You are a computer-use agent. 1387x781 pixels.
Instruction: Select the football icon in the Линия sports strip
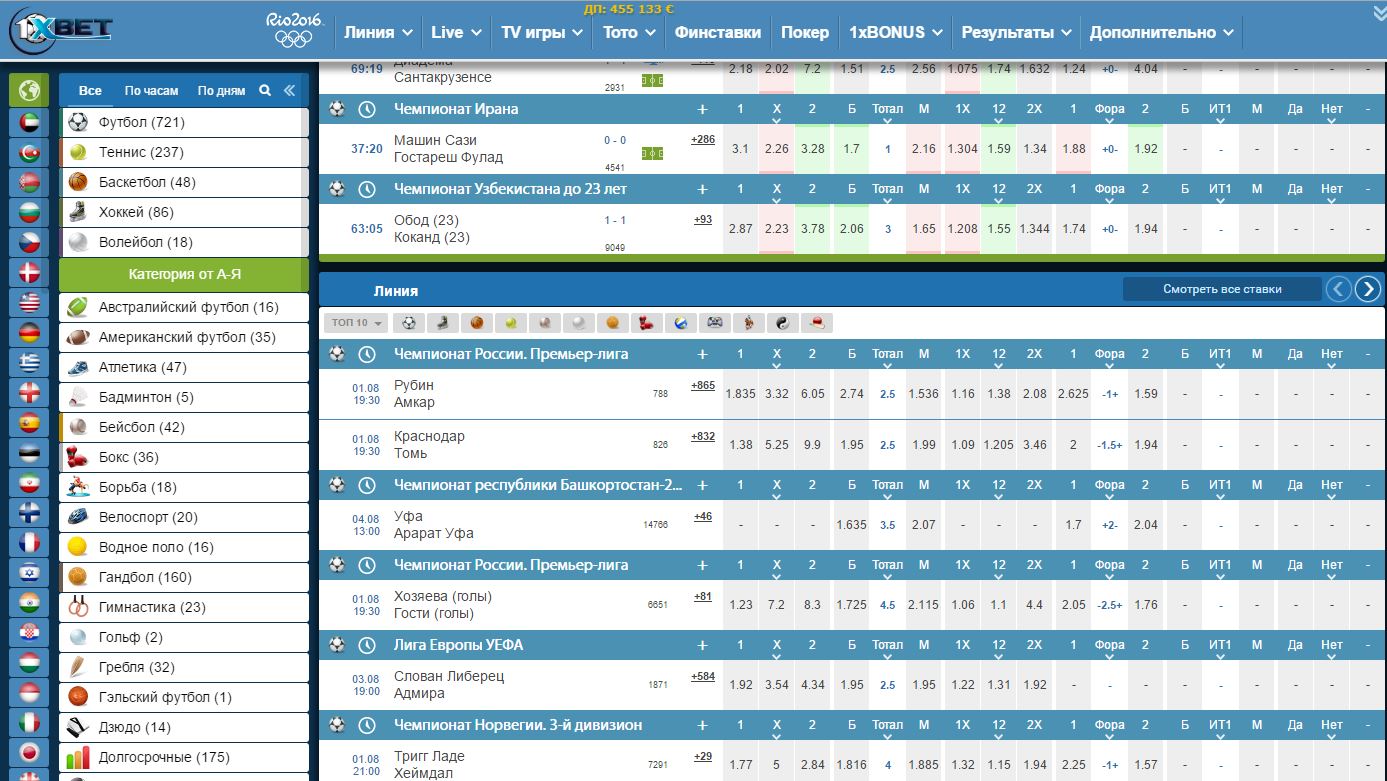pyautogui.click(x=410, y=322)
